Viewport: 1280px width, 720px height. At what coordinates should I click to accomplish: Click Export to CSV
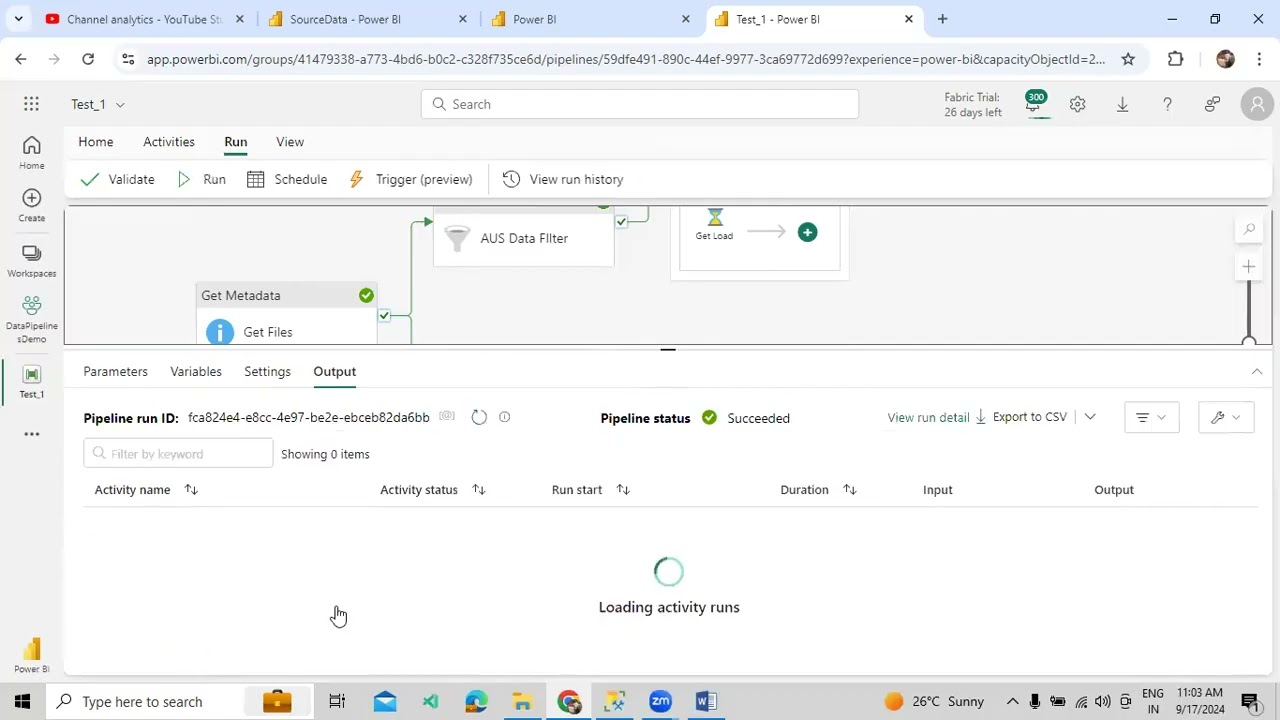[1021, 417]
